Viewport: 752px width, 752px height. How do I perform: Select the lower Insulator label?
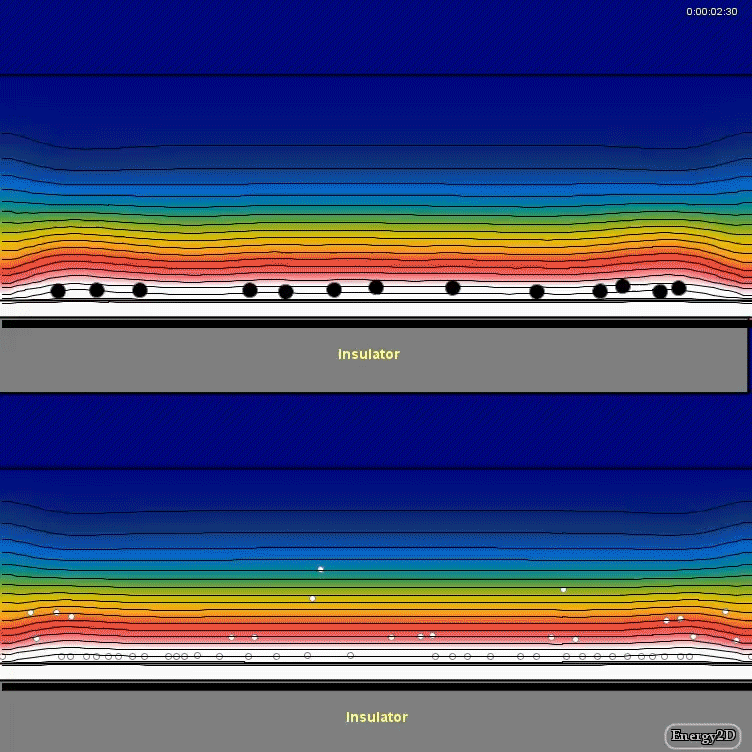click(376, 717)
